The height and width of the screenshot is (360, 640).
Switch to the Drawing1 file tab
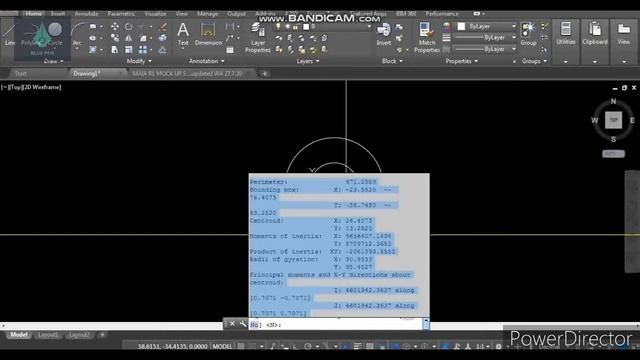[x=87, y=73]
